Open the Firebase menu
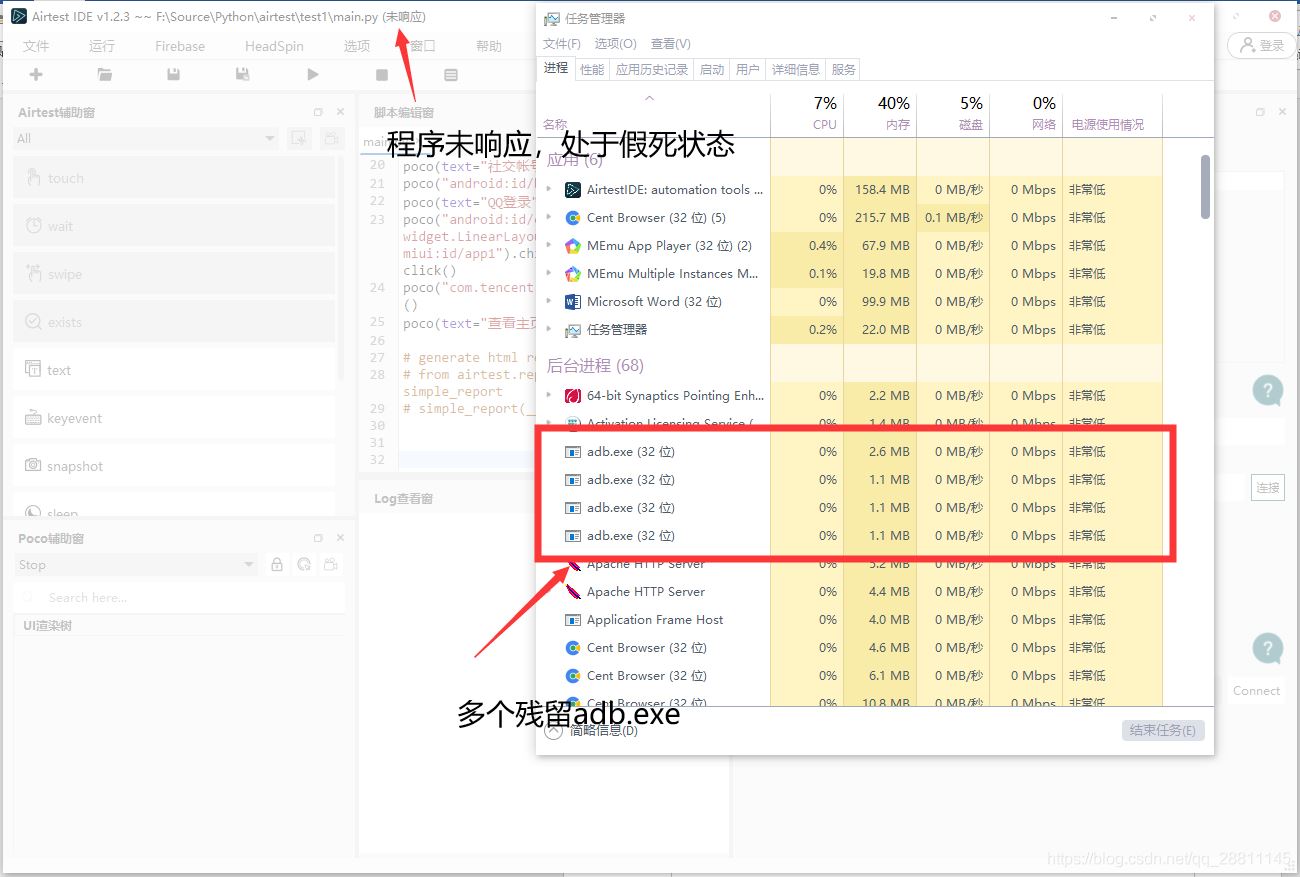1300x877 pixels. click(x=180, y=46)
